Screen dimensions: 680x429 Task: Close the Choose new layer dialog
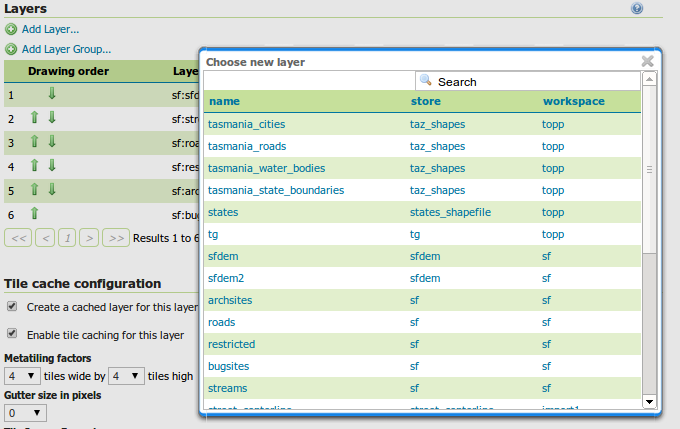click(647, 61)
